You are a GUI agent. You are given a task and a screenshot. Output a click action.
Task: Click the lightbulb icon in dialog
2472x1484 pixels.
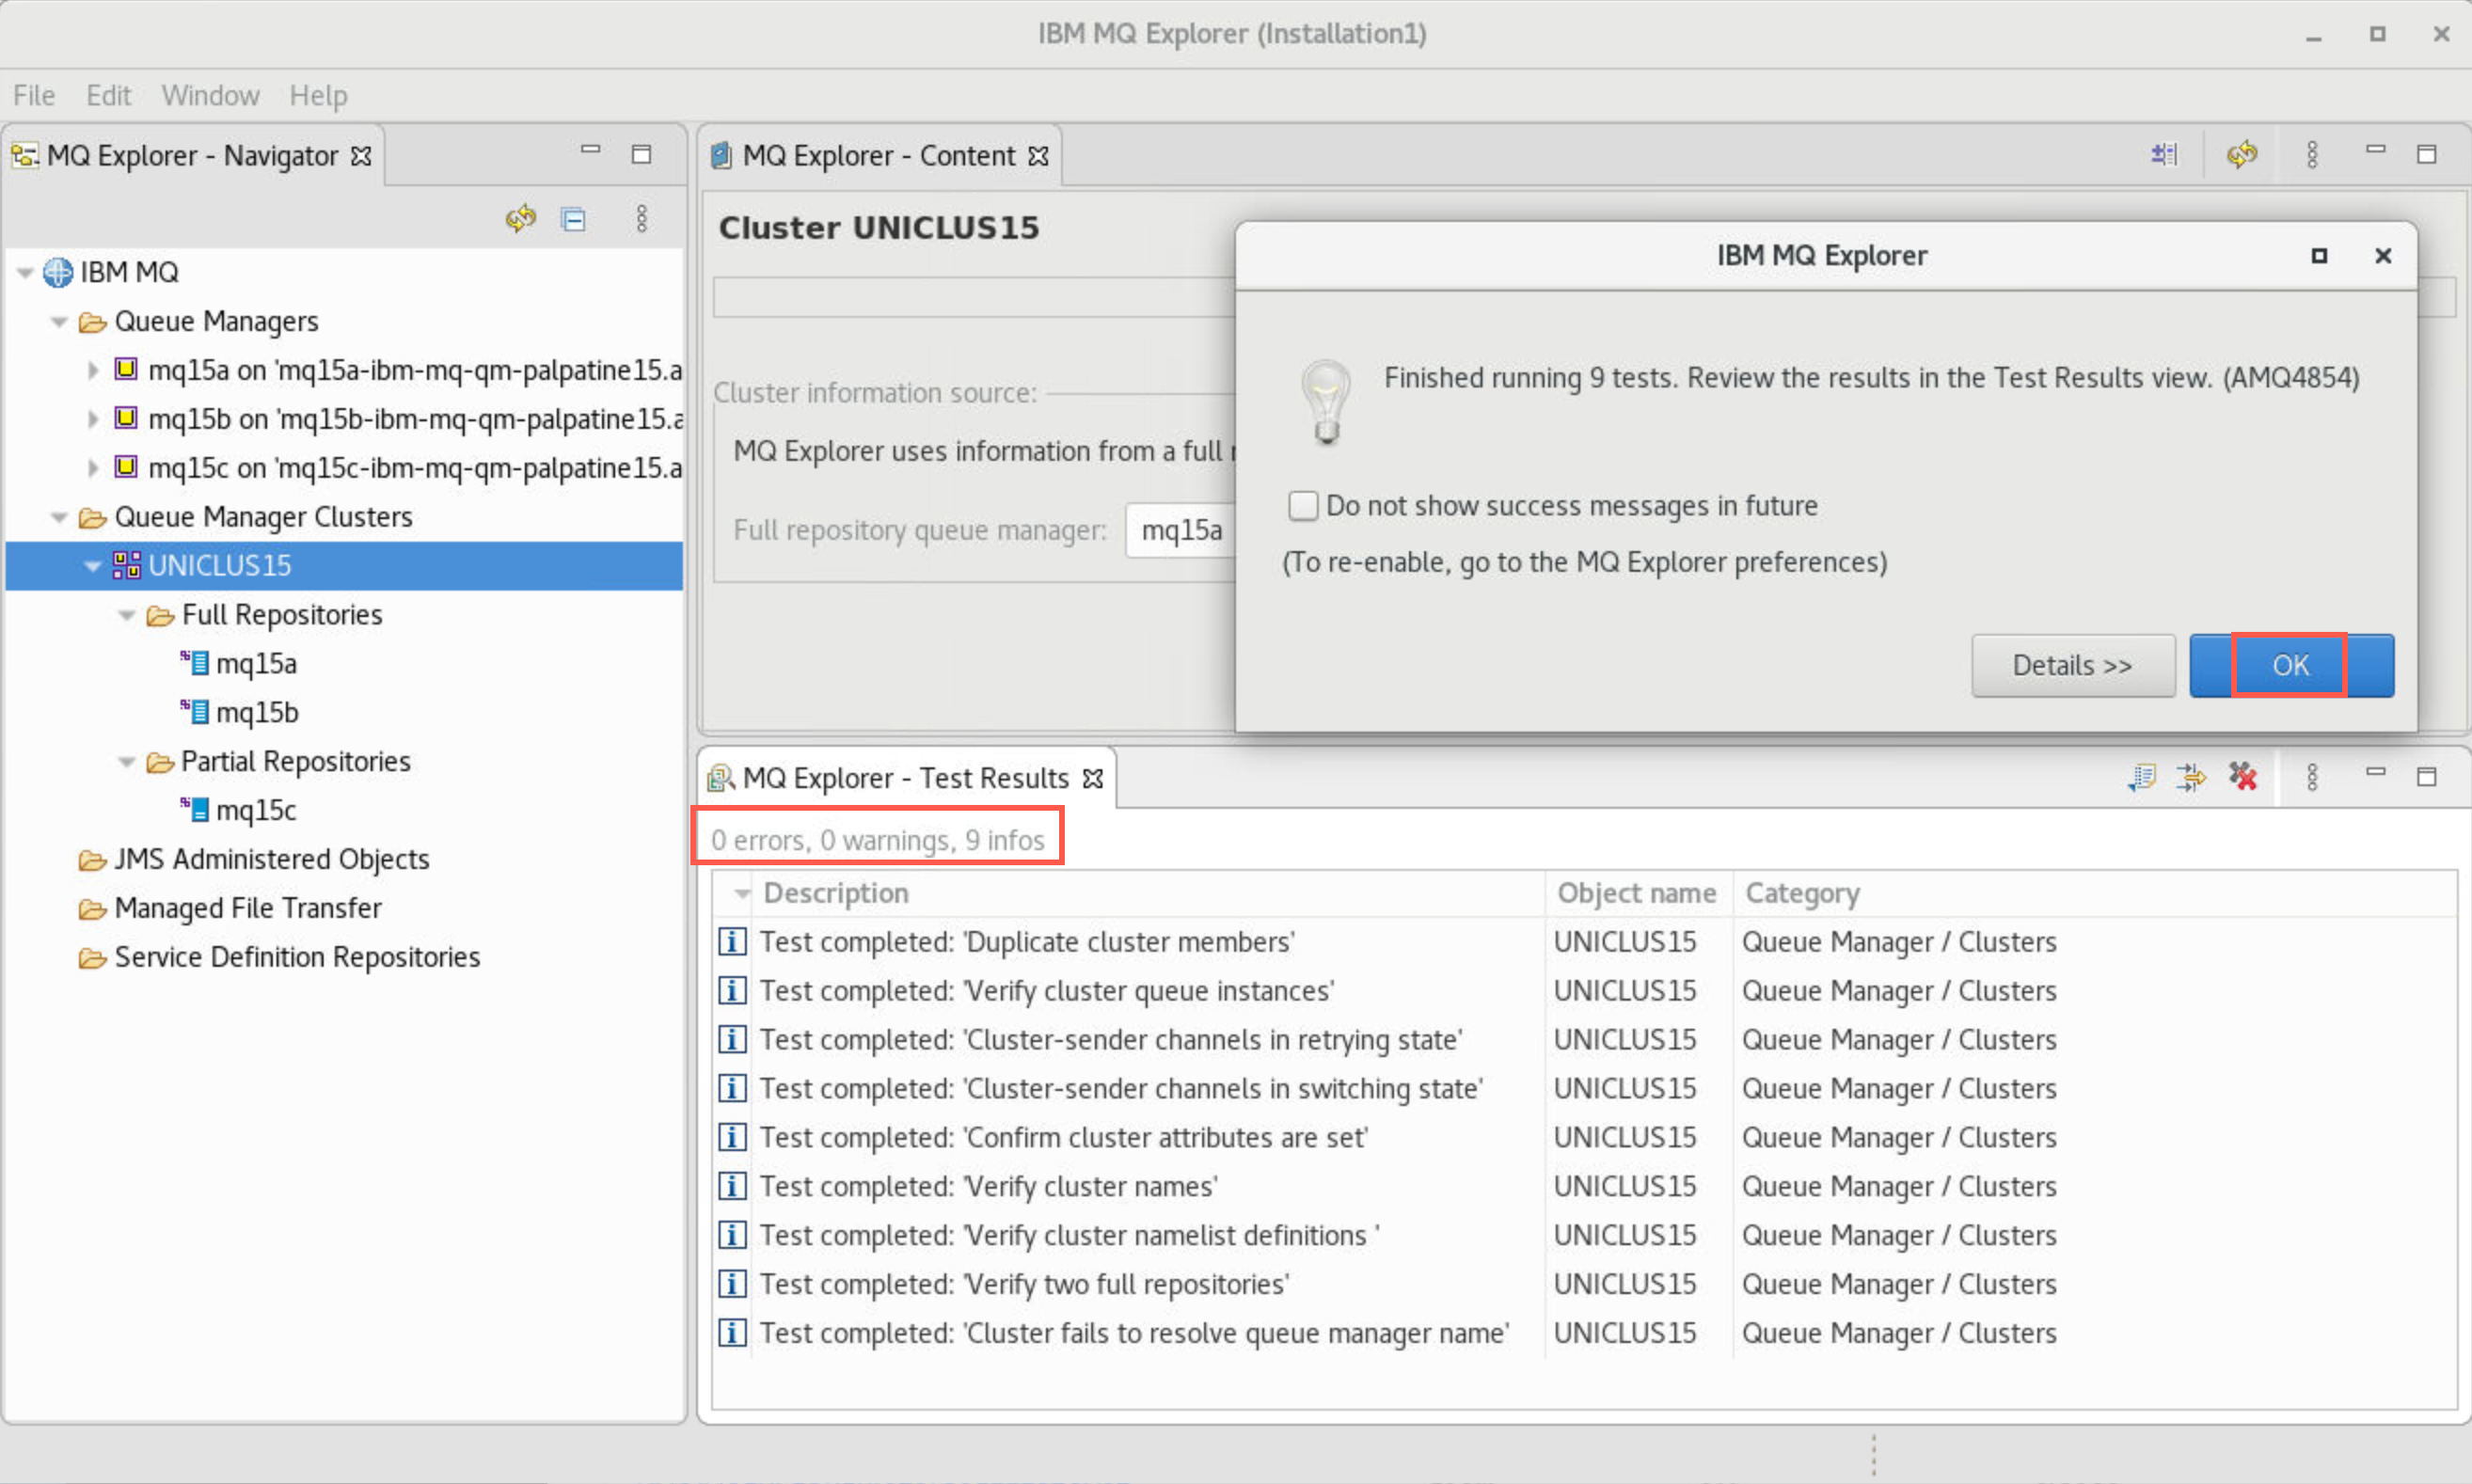coord(1326,402)
